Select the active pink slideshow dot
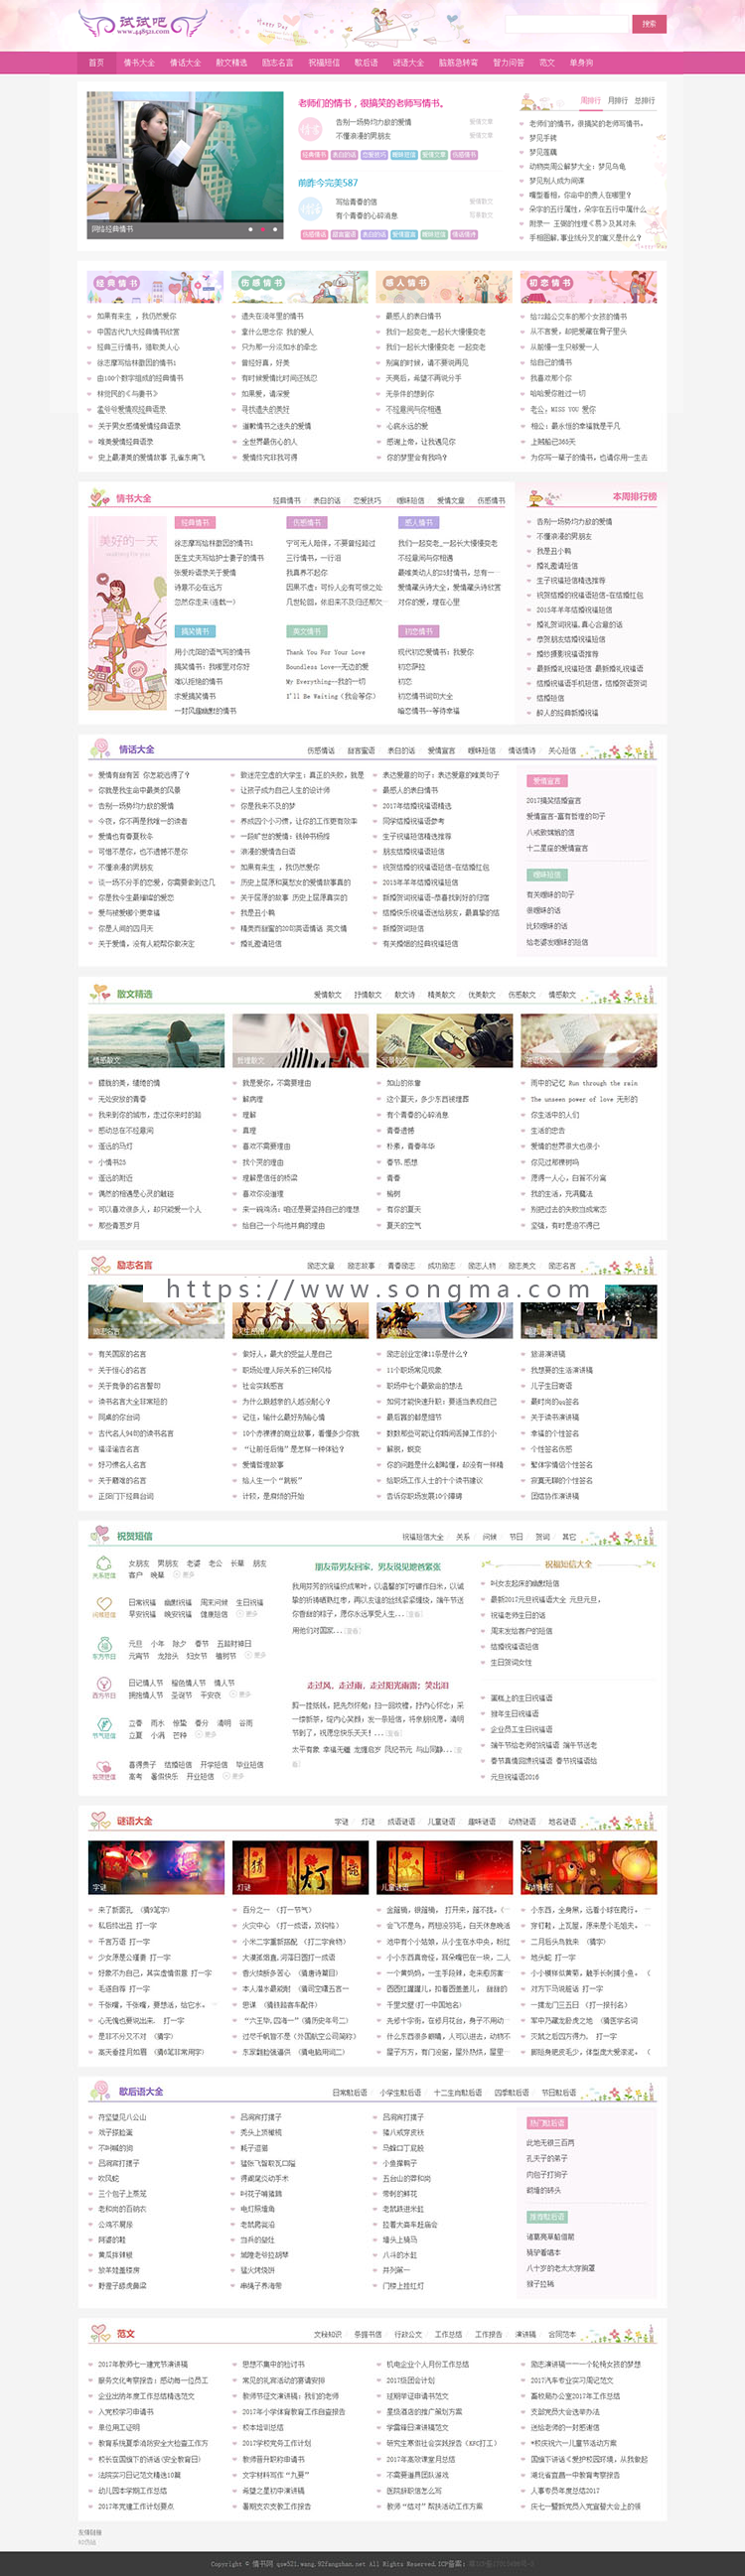Image resolution: width=745 pixels, height=2576 pixels. point(263,229)
